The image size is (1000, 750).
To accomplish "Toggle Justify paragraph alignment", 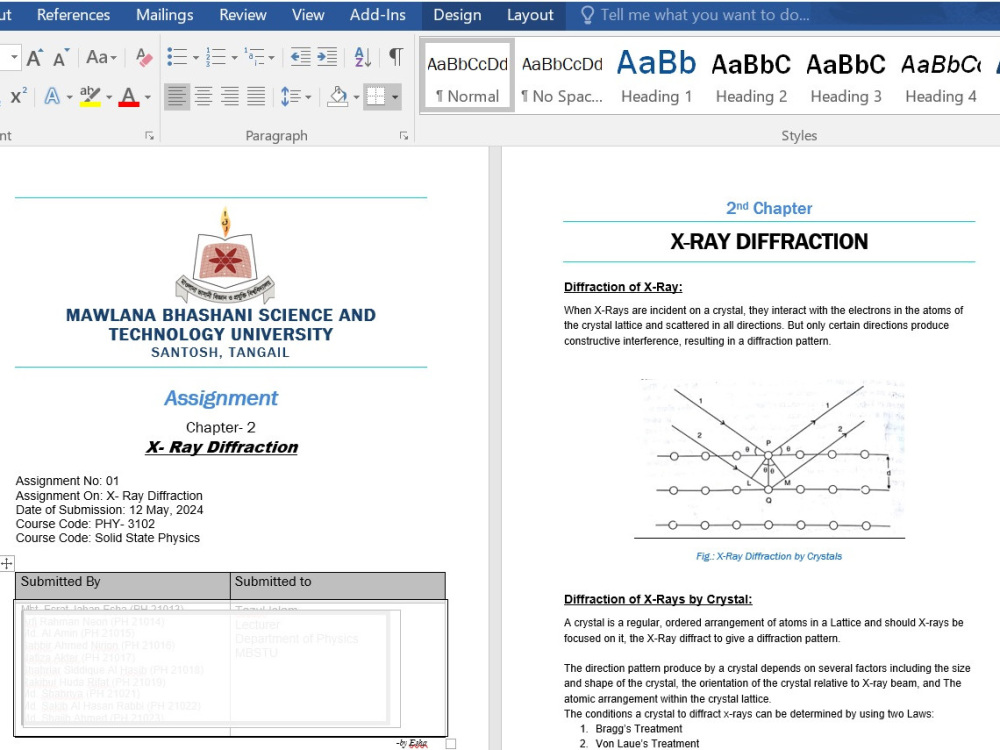I will coord(256,96).
